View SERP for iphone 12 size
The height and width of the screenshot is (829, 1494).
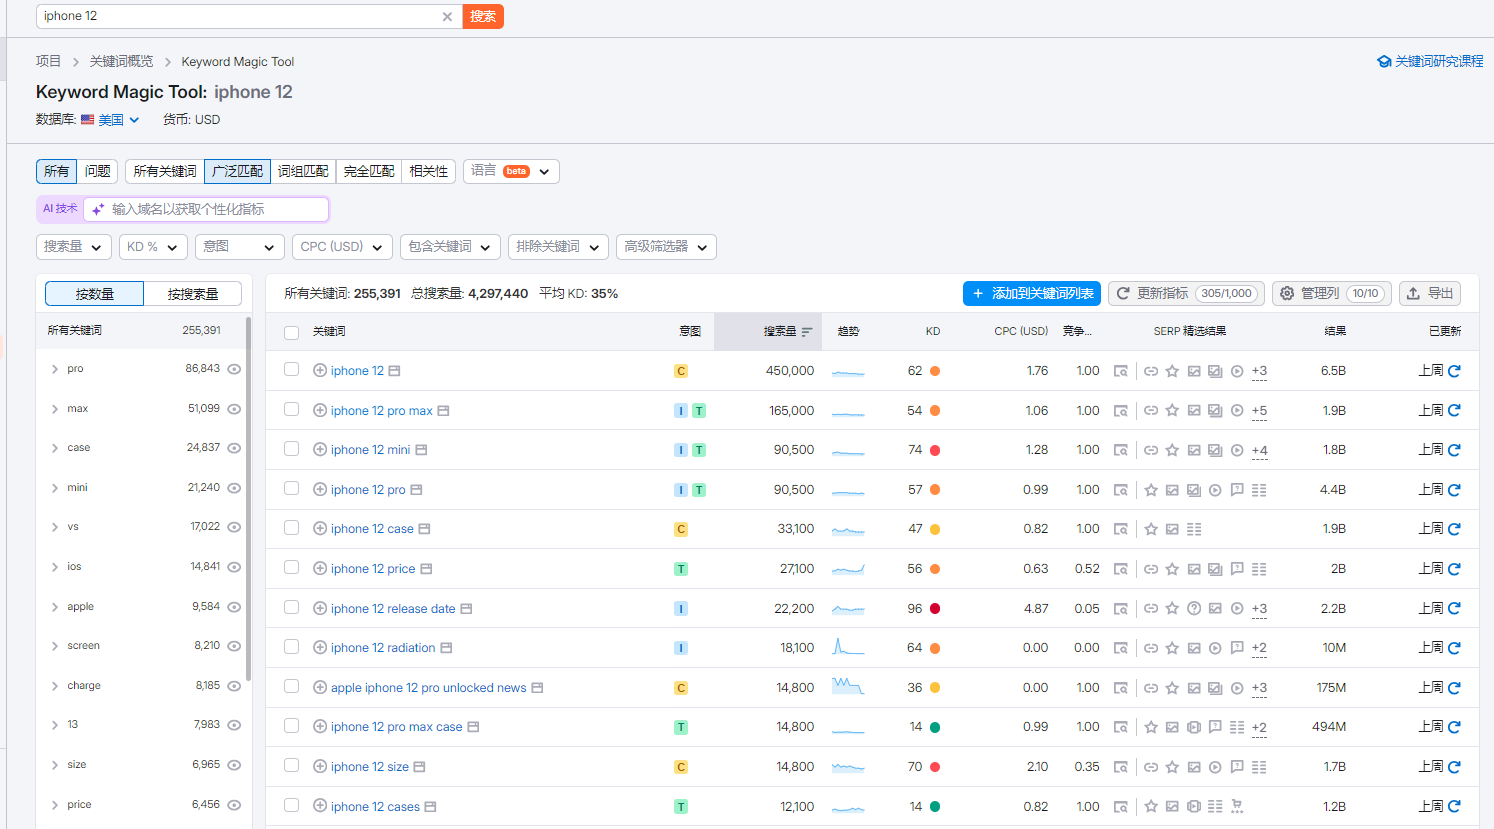pyautogui.click(x=1121, y=767)
